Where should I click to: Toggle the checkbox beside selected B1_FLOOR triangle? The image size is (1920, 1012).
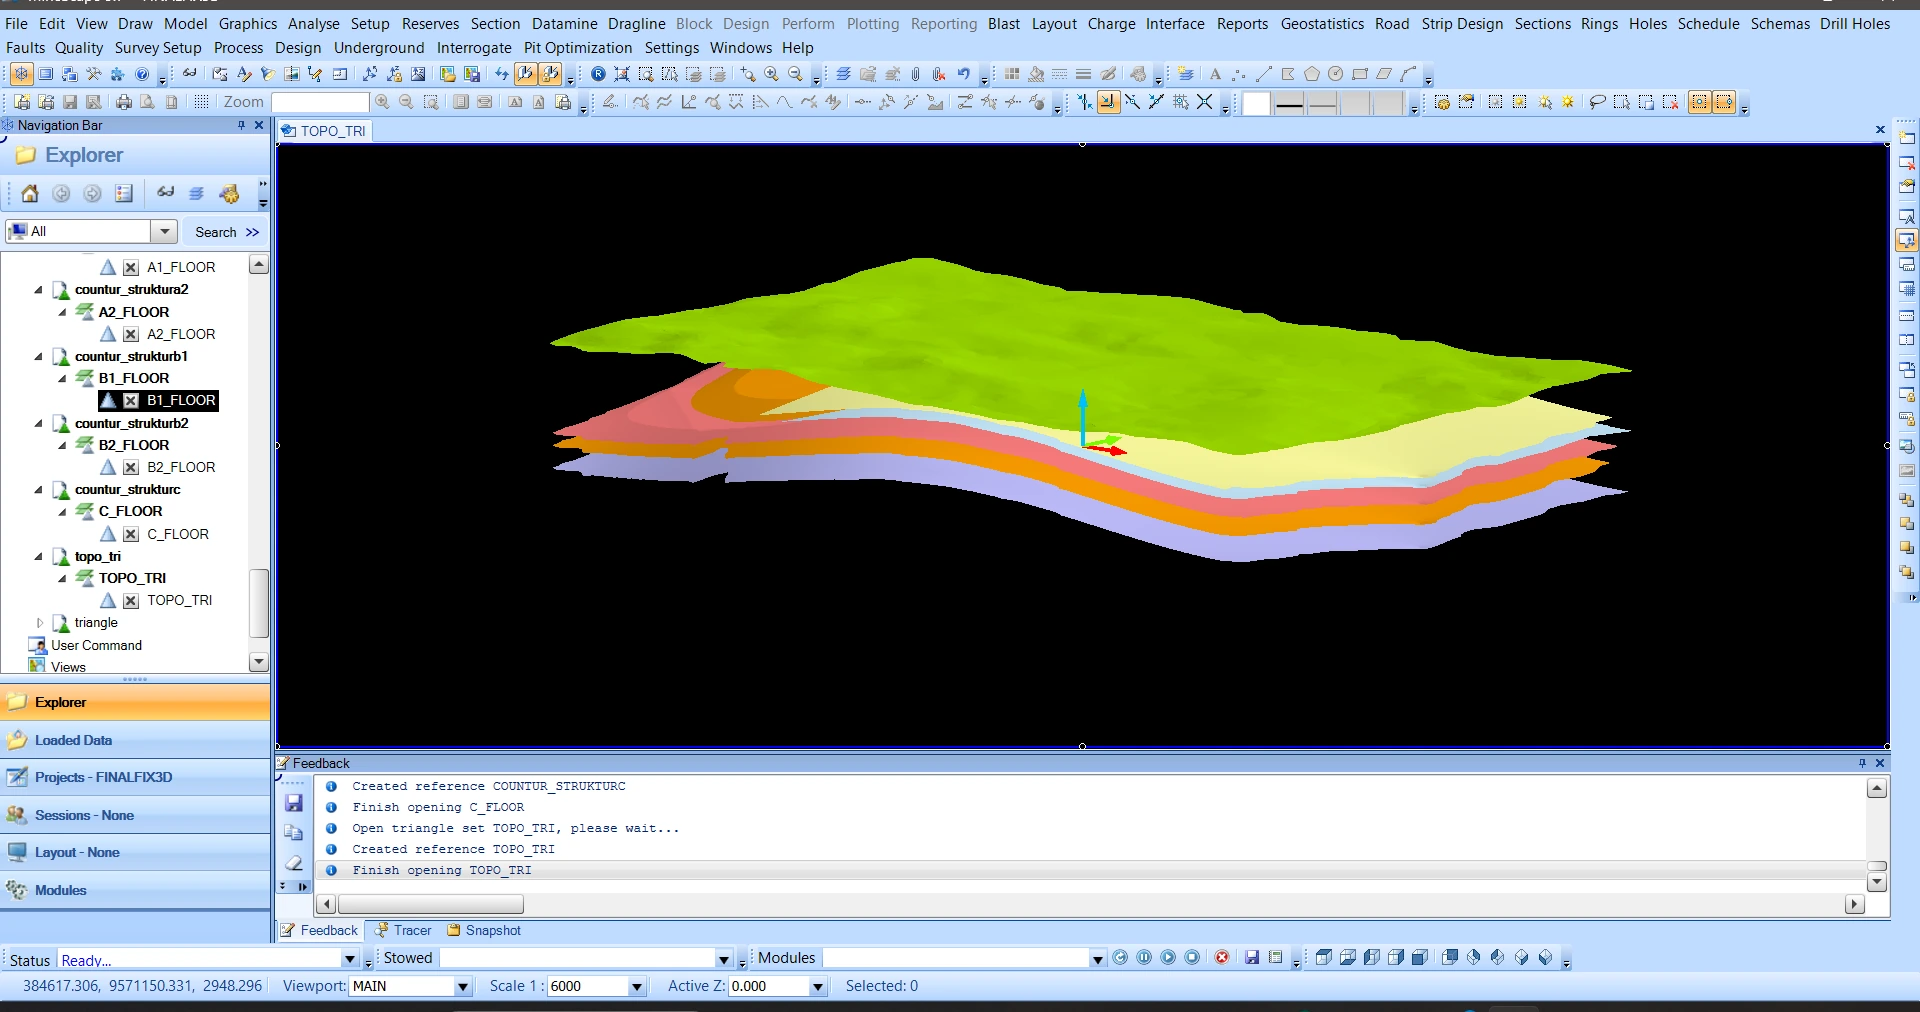tap(131, 401)
